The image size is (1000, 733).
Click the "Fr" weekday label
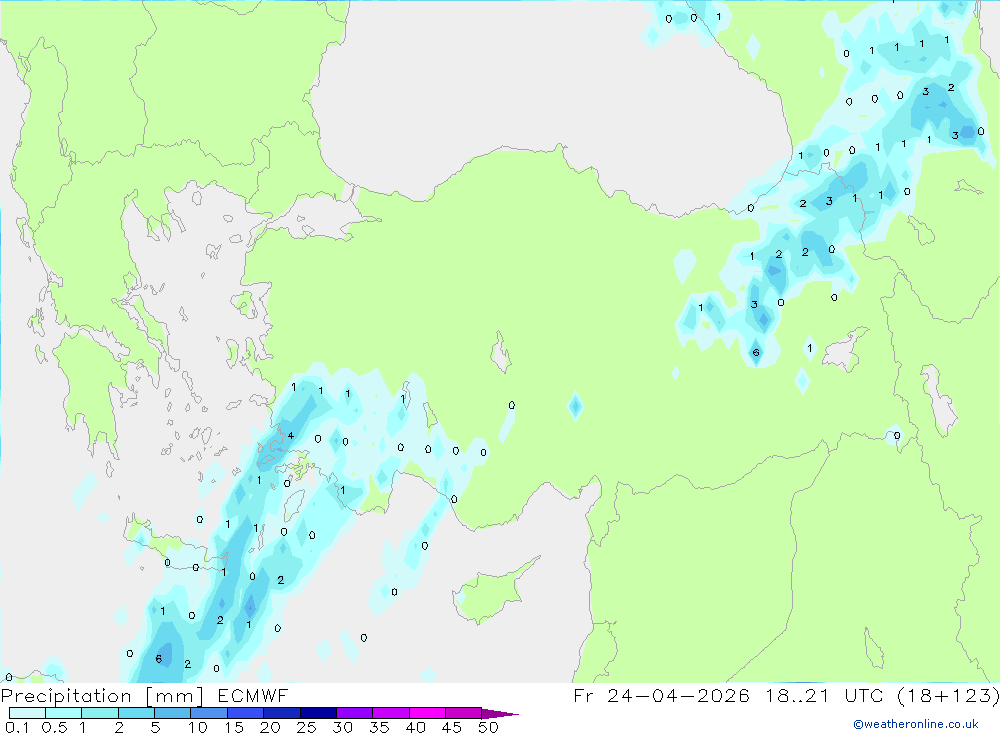(x=583, y=695)
